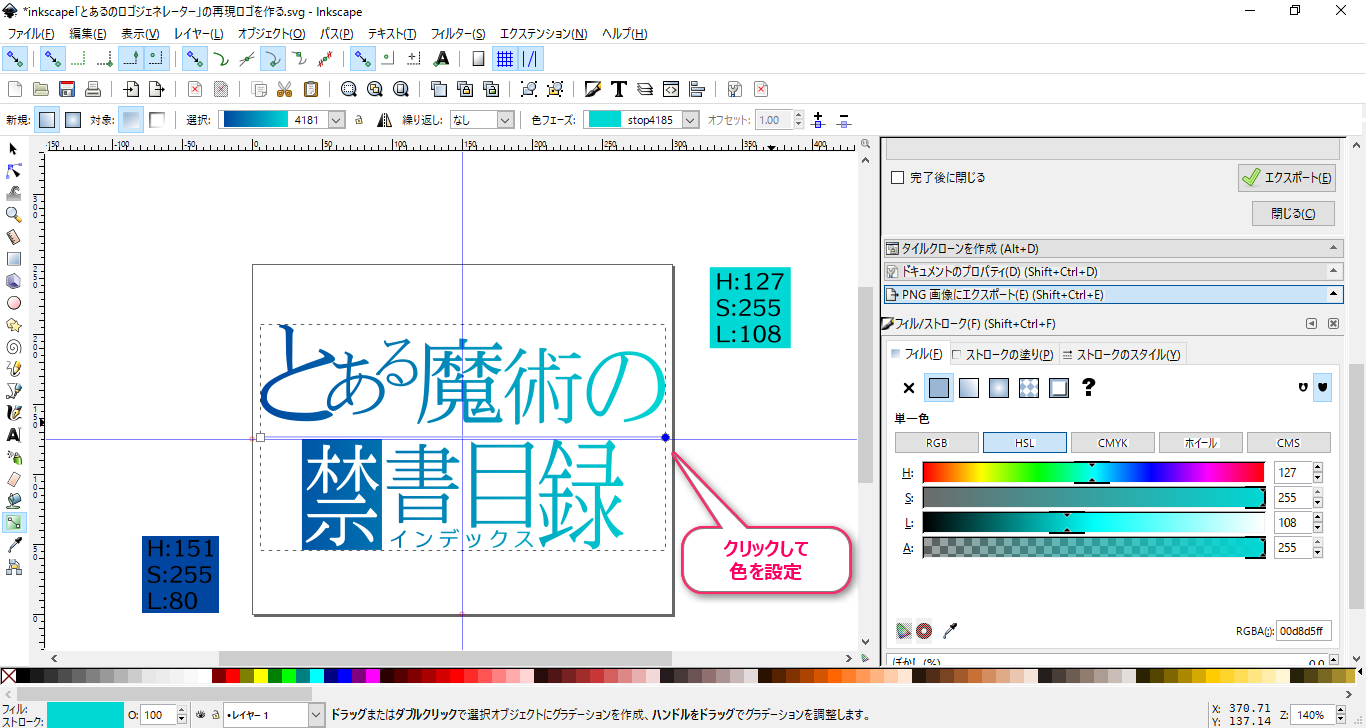Open the XML editor icon
Screen dimensions: 1366x728
(x=671, y=88)
